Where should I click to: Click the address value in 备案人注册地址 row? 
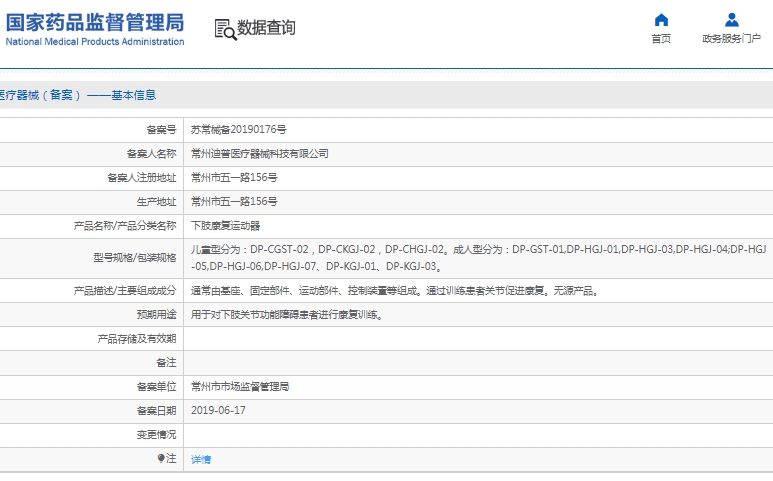[x=234, y=177]
